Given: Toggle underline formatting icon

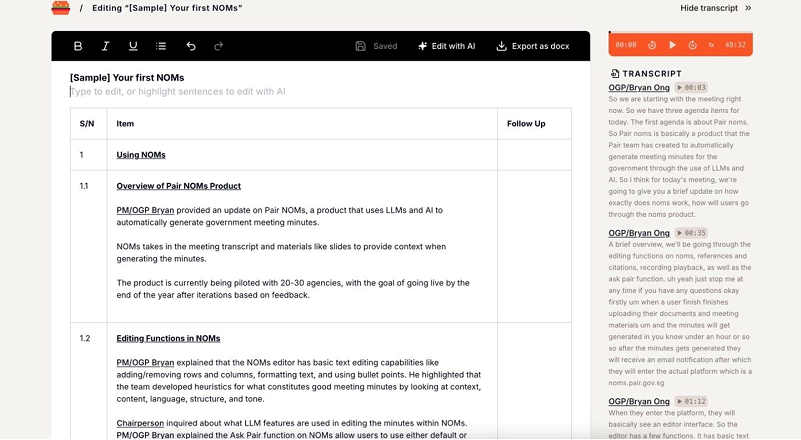Looking at the screenshot, I should 133,46.
